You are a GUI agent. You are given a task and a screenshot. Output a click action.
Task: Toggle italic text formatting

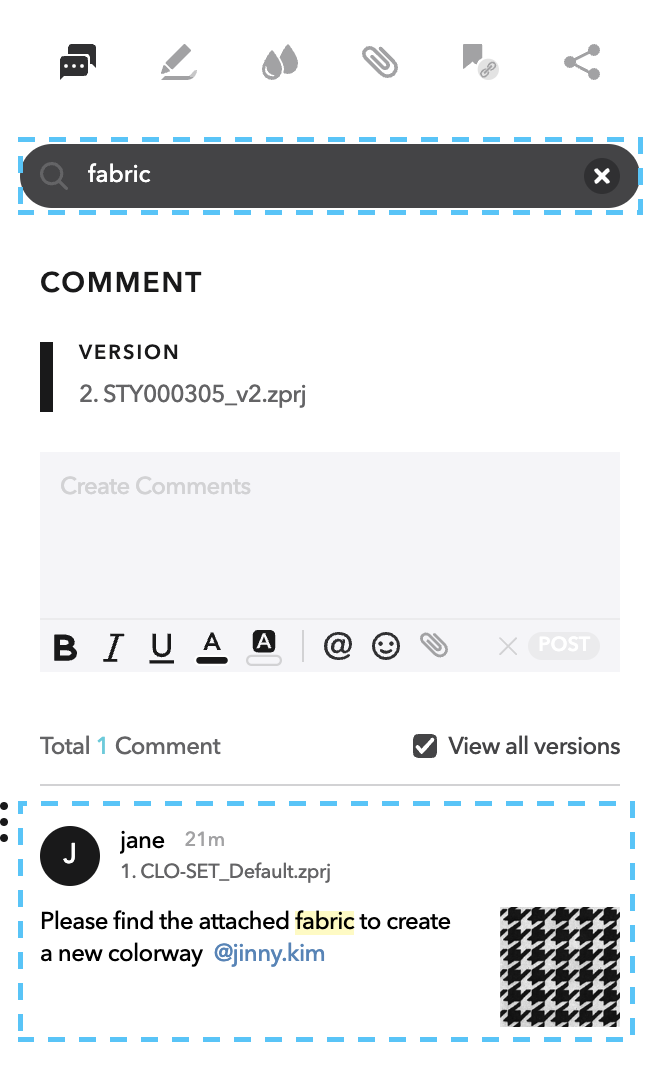[x=114, y=647]
